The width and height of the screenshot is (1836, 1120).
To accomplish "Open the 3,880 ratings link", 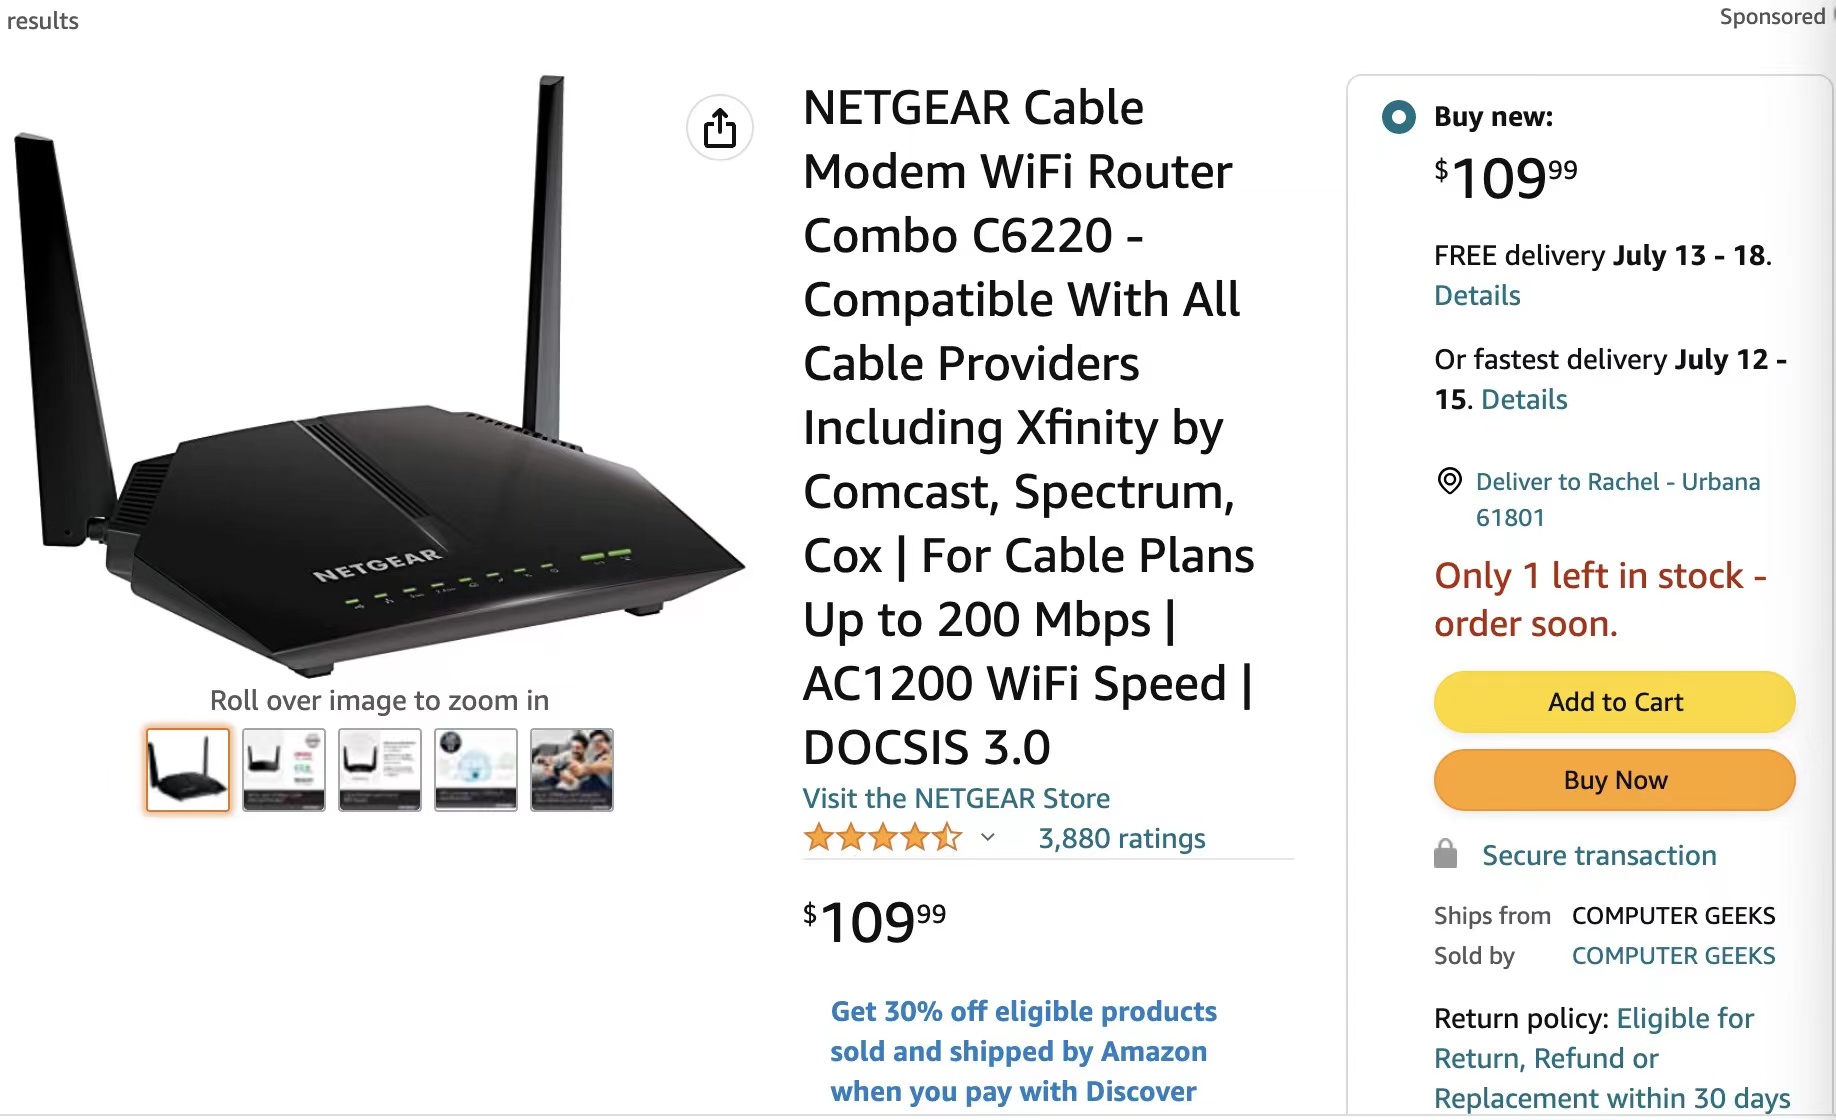I will click(x=1121, y=838).
